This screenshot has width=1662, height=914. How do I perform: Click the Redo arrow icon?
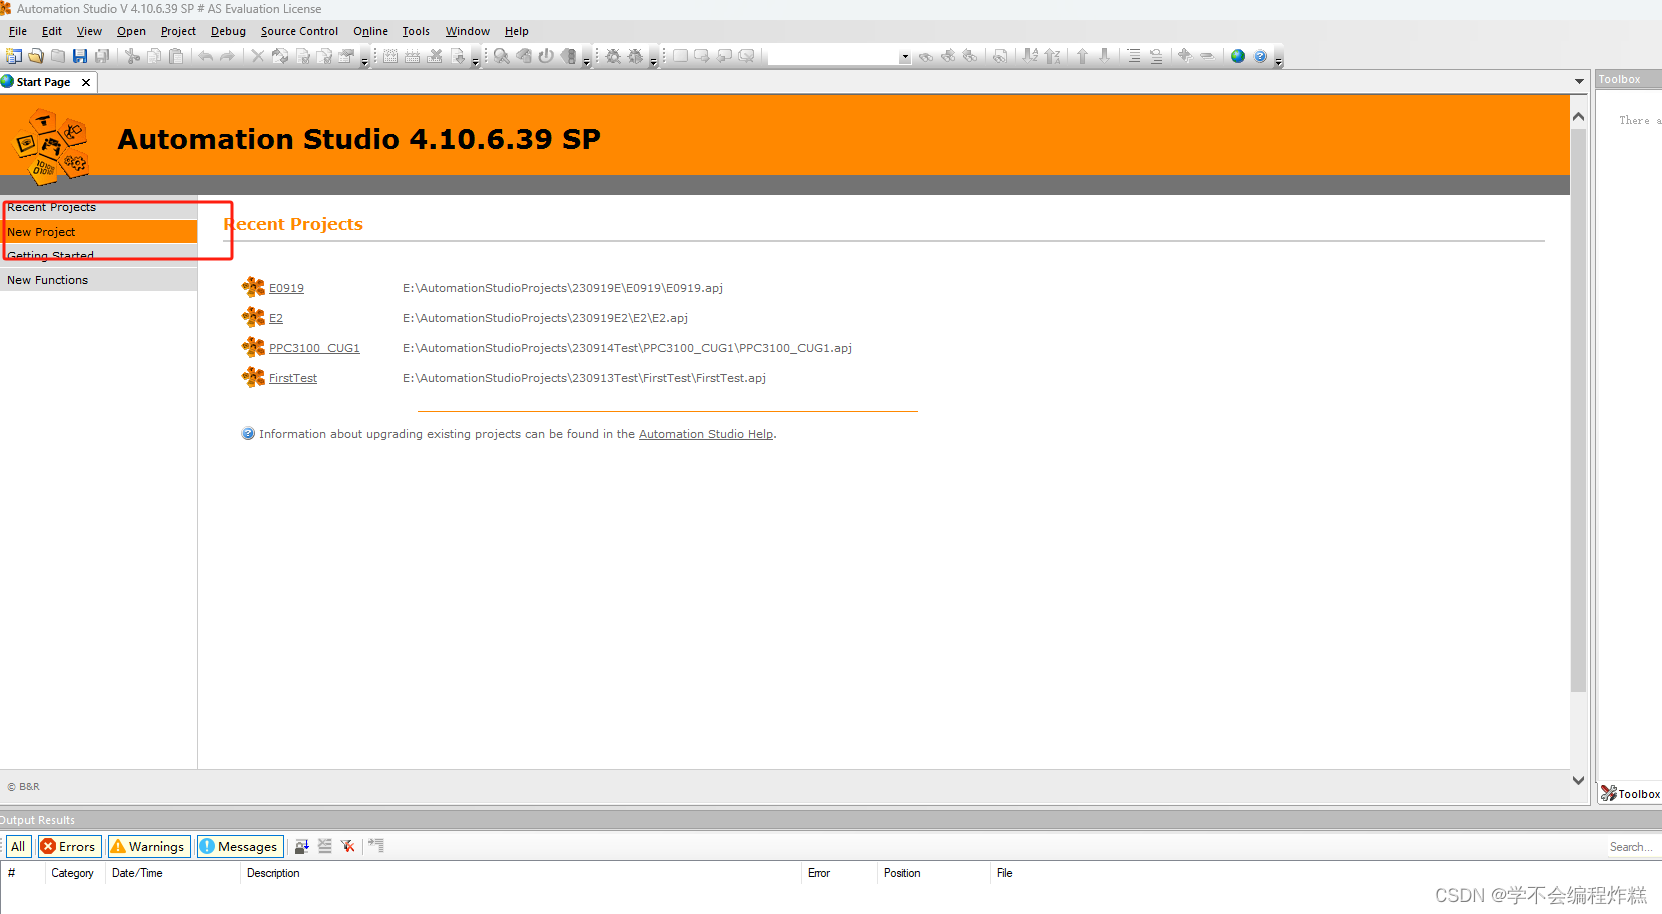pyautogui.click(x=227, y=56)
